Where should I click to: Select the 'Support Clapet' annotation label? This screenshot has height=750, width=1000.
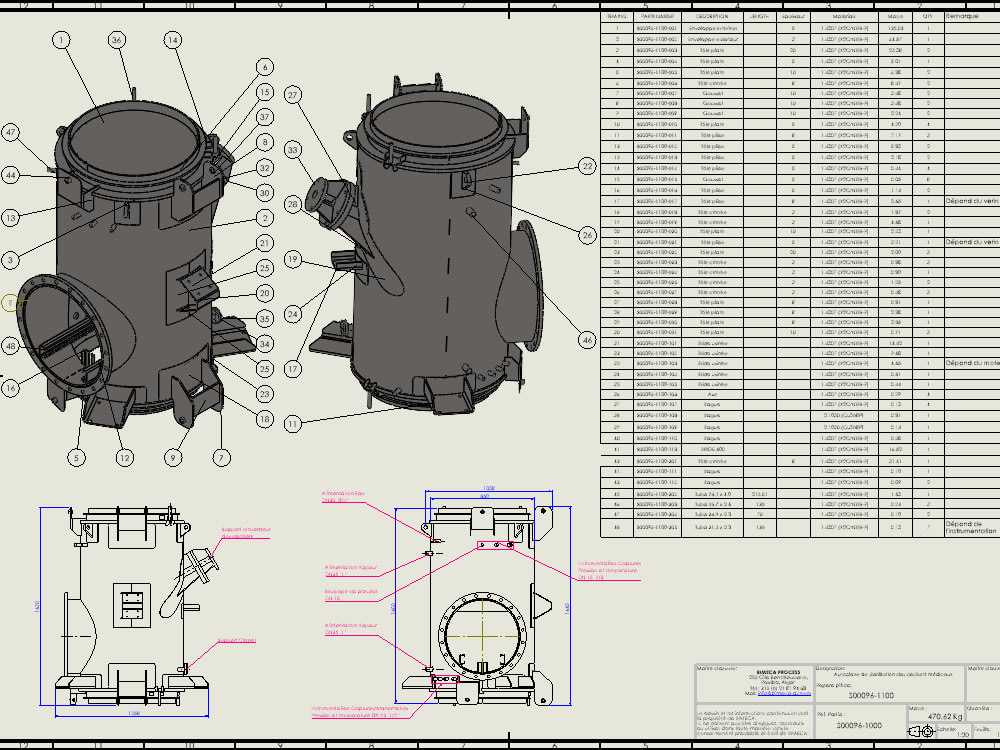(x=236, y=639)
